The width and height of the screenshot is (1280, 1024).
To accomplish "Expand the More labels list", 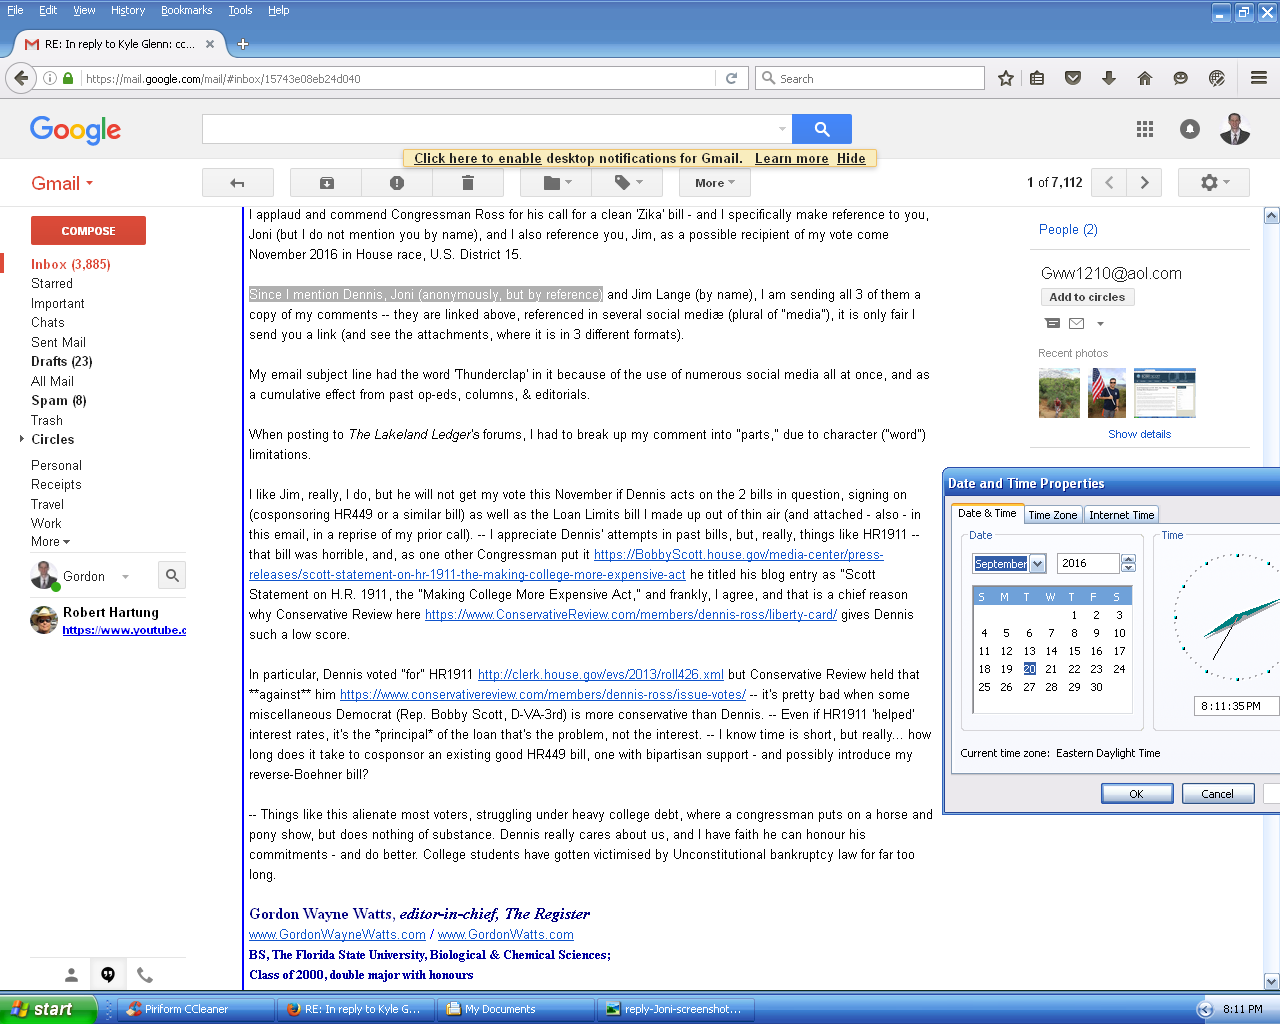I will click(x=50, y=542).
